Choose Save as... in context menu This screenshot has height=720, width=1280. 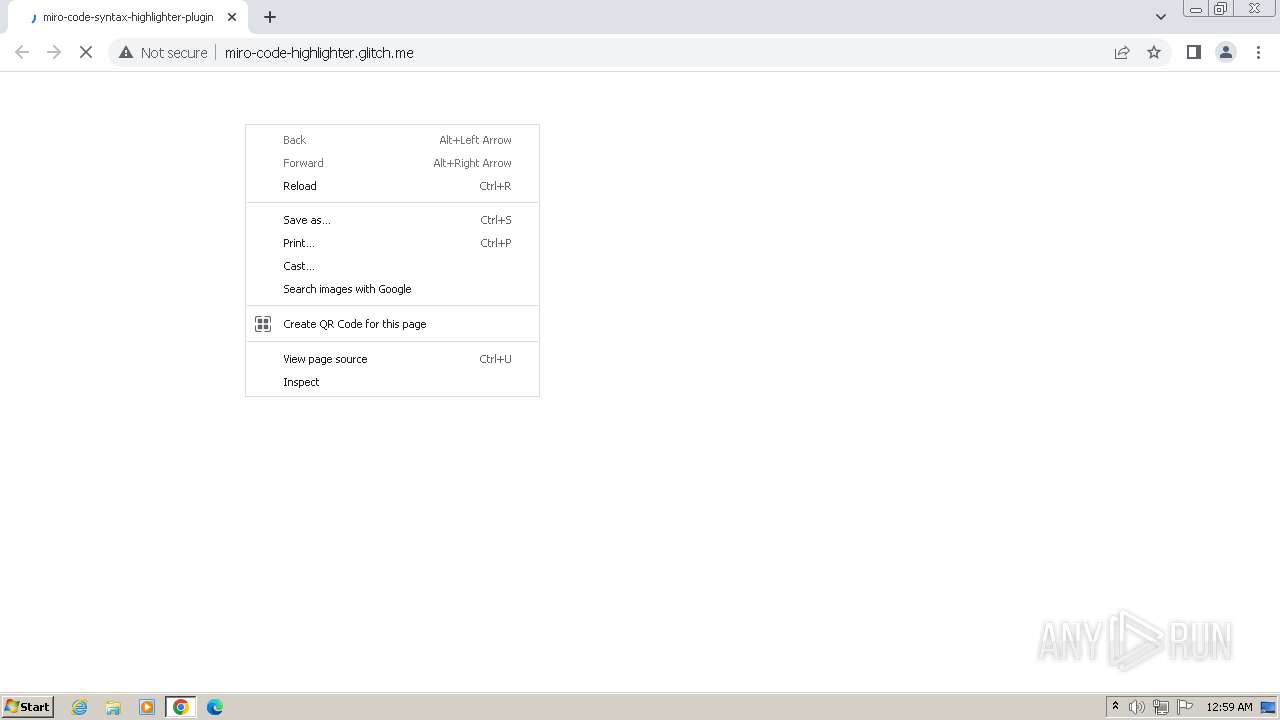point(392,220)
